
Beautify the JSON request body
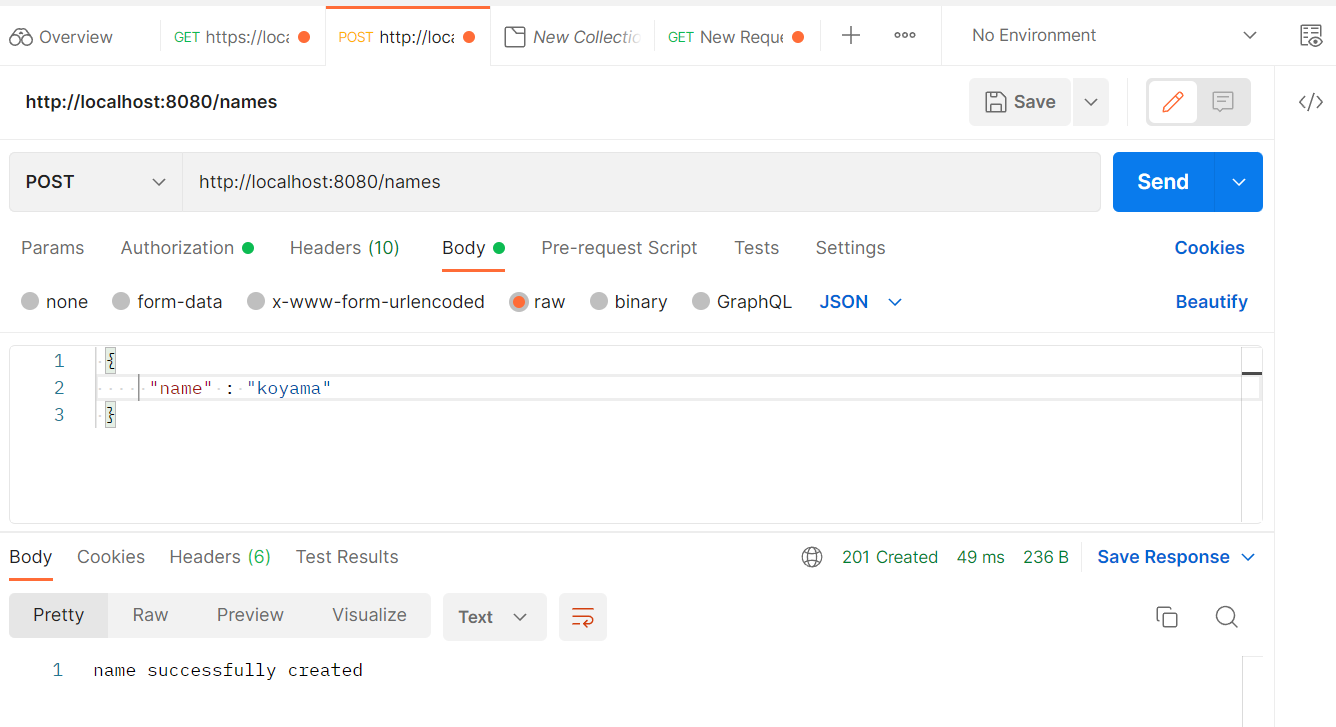tap(1211, 301)
